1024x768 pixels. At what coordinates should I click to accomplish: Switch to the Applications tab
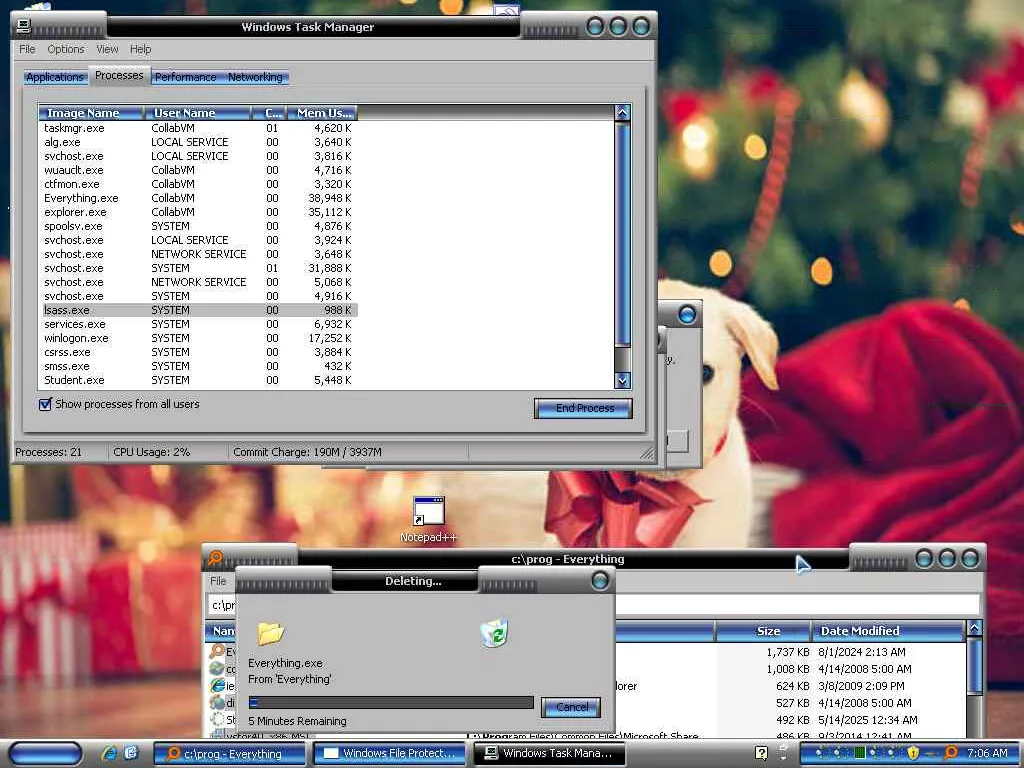pyautogui.click(x=55, y=77)
